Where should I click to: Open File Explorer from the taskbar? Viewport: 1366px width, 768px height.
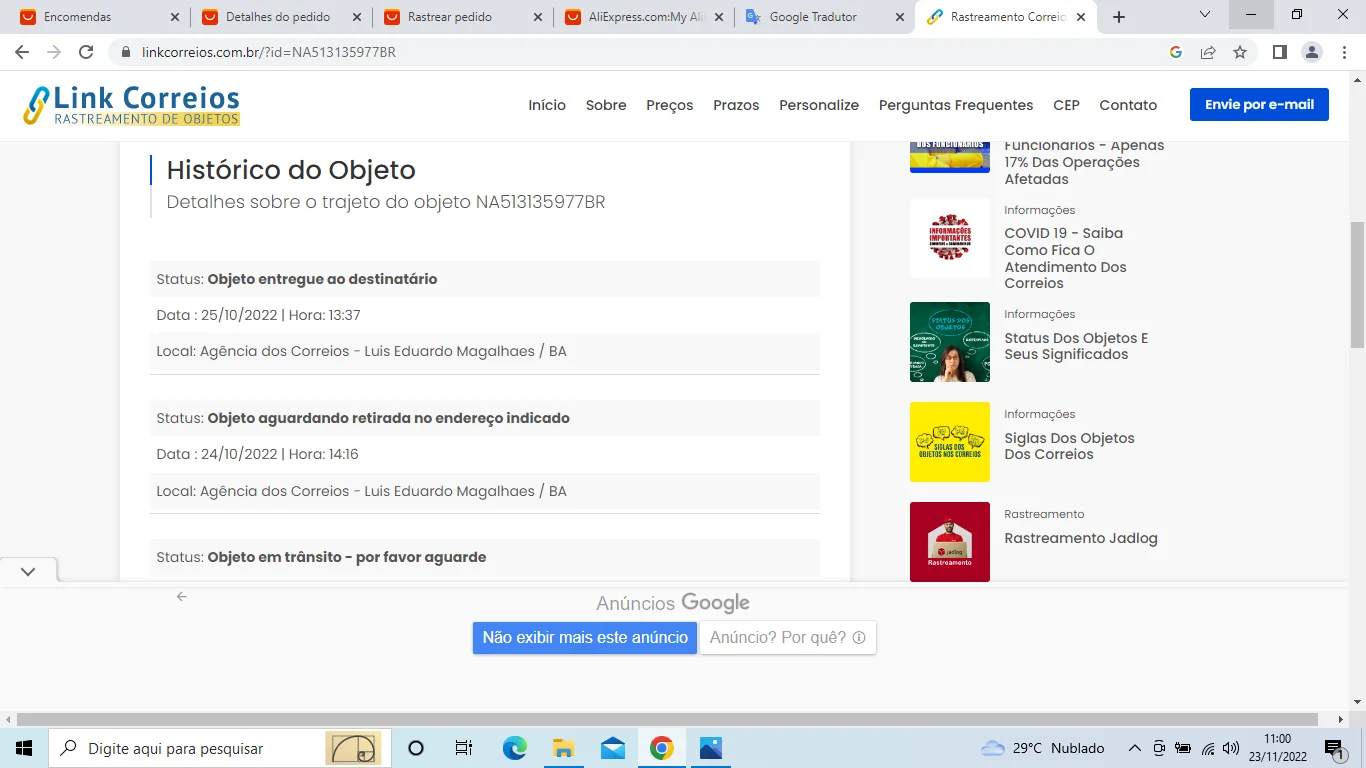pos(563,748)
